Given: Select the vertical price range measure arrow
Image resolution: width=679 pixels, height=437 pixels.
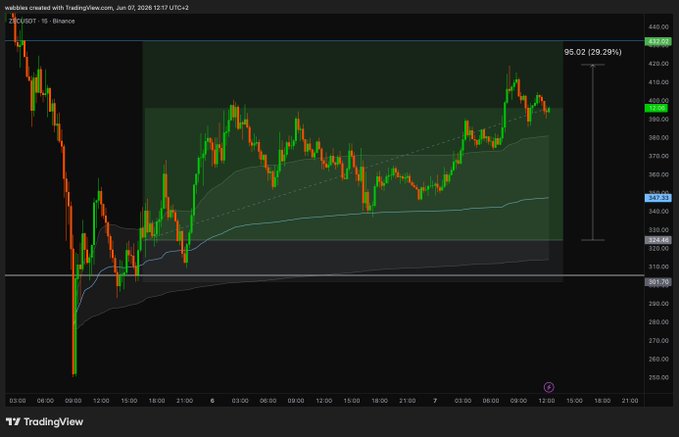Looking at the screenshot, I should point(593,152).
